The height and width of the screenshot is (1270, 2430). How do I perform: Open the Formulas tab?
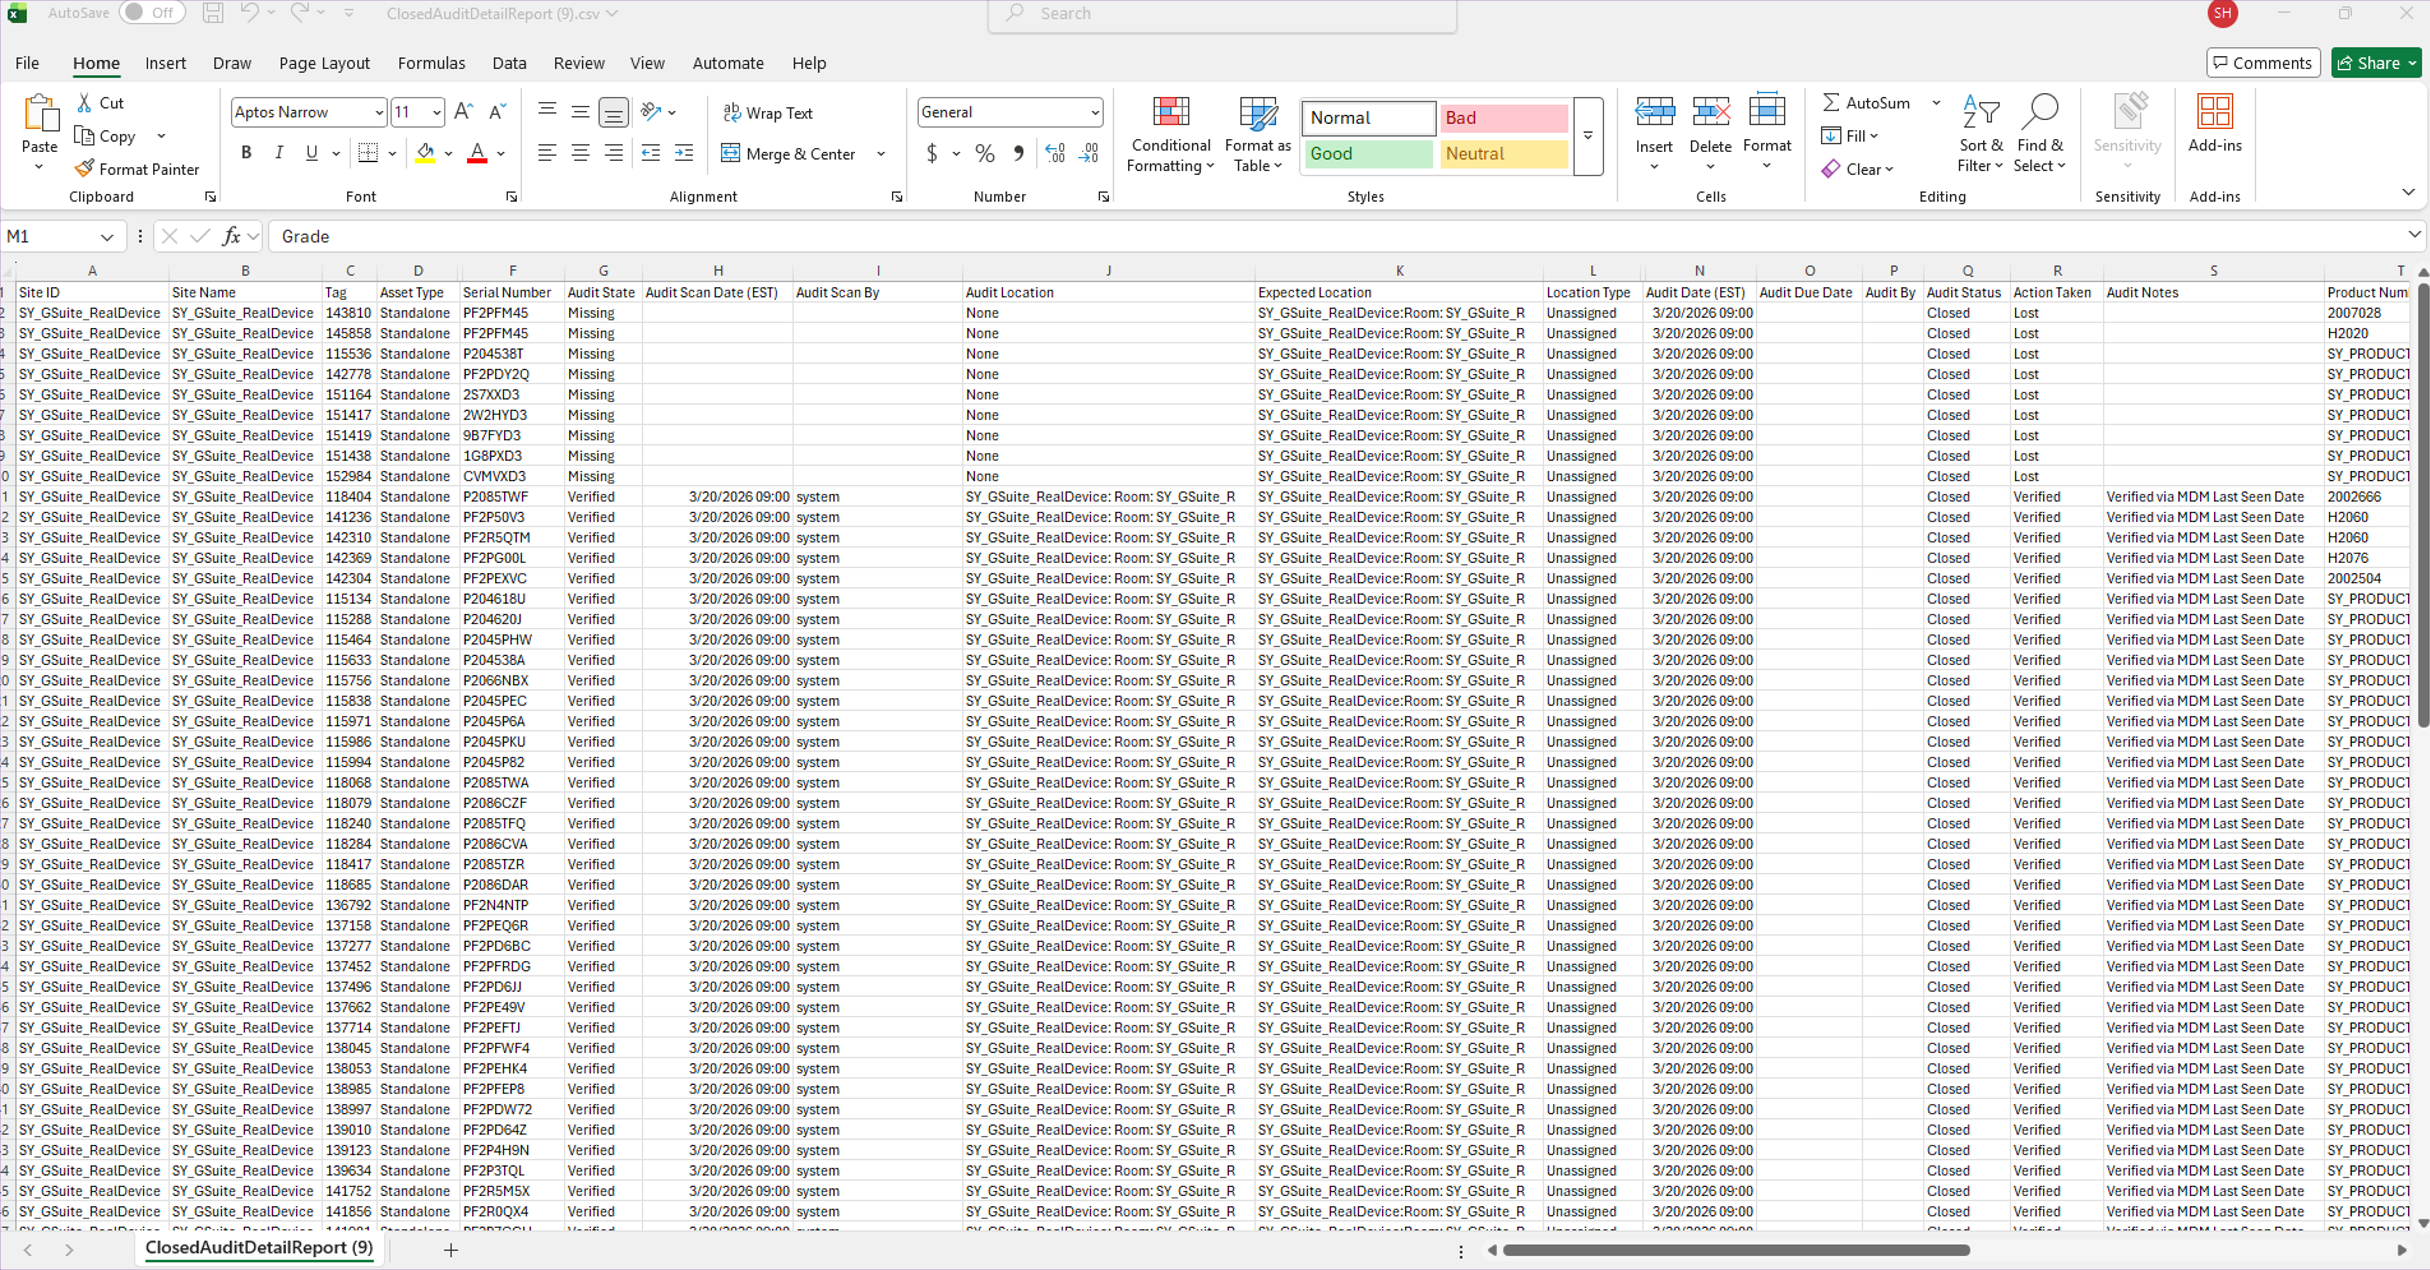431,63
